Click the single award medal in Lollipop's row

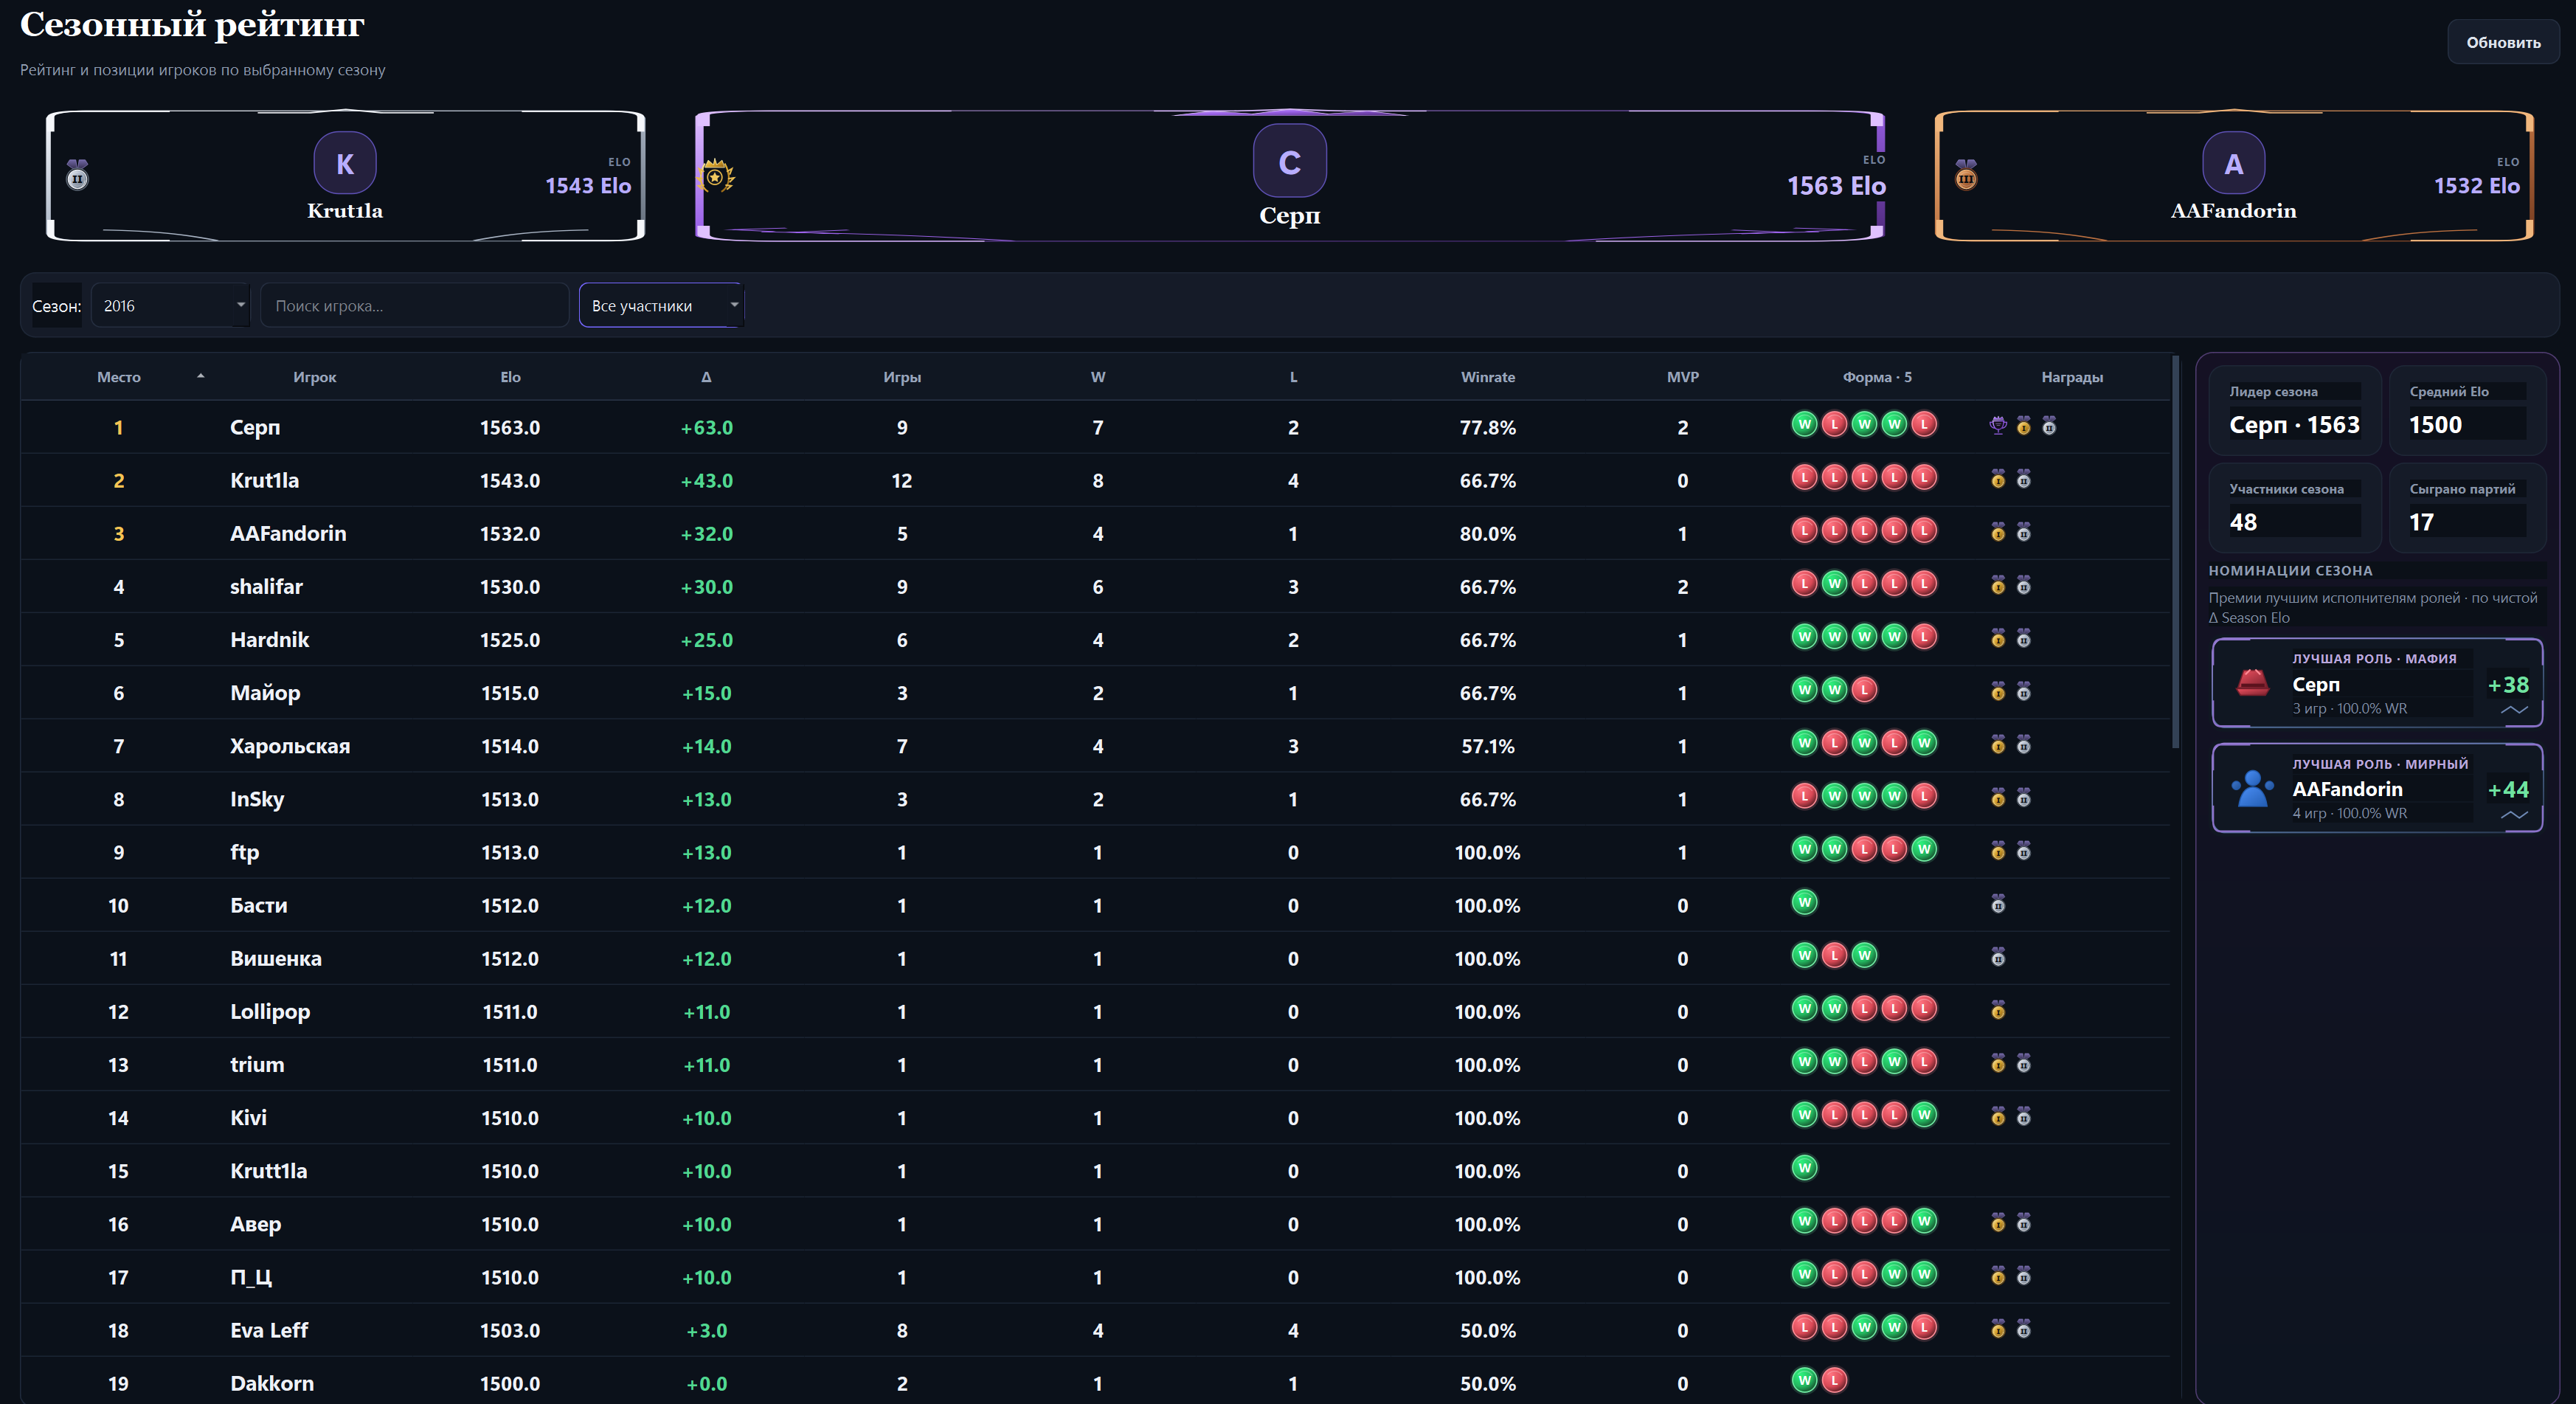(x=1998, y=1010)
